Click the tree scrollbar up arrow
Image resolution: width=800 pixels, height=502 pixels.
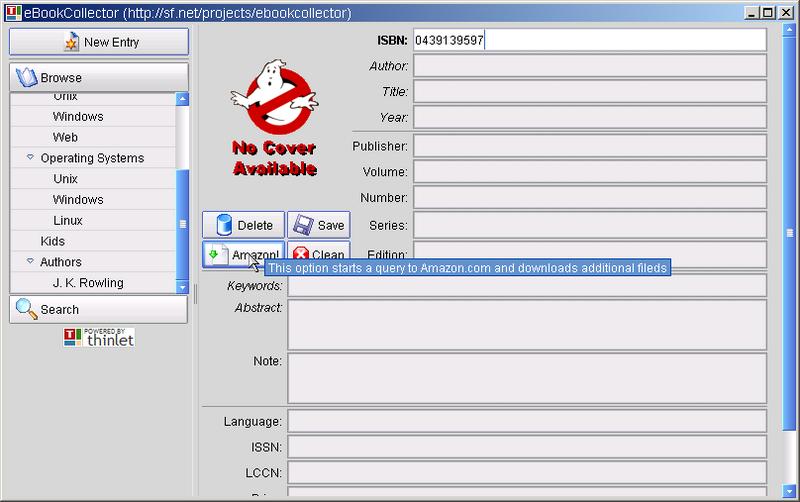pos(182,99)
